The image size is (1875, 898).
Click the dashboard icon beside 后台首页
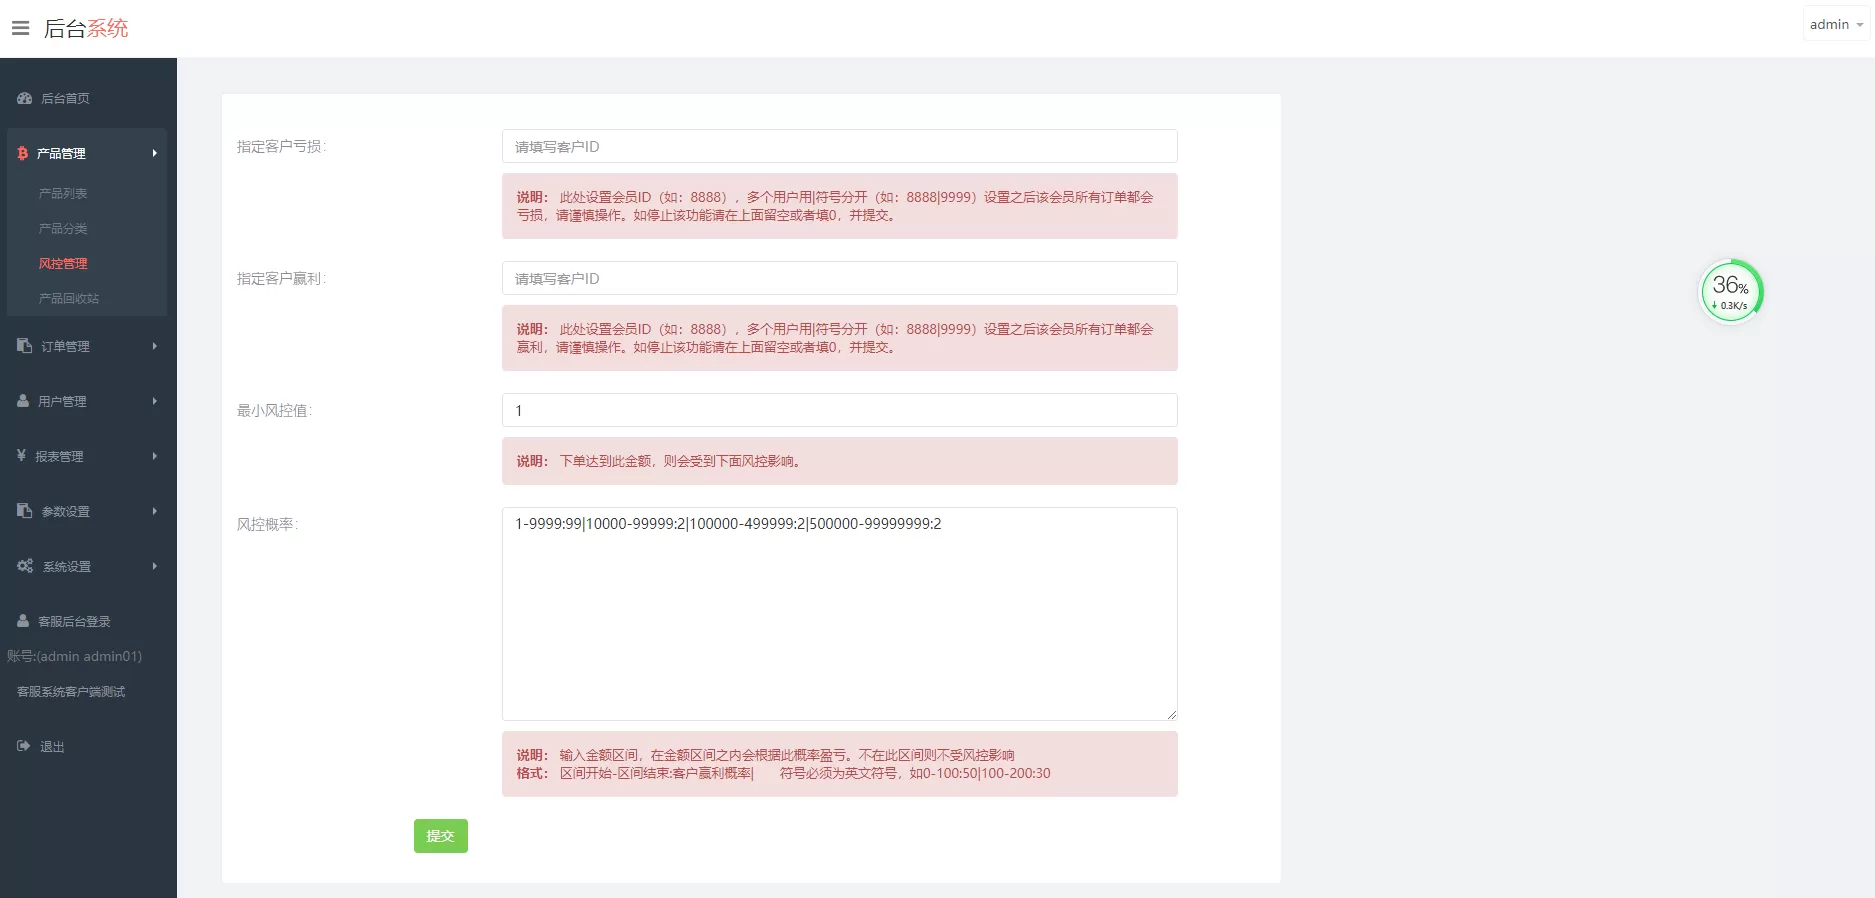point(25,98)
